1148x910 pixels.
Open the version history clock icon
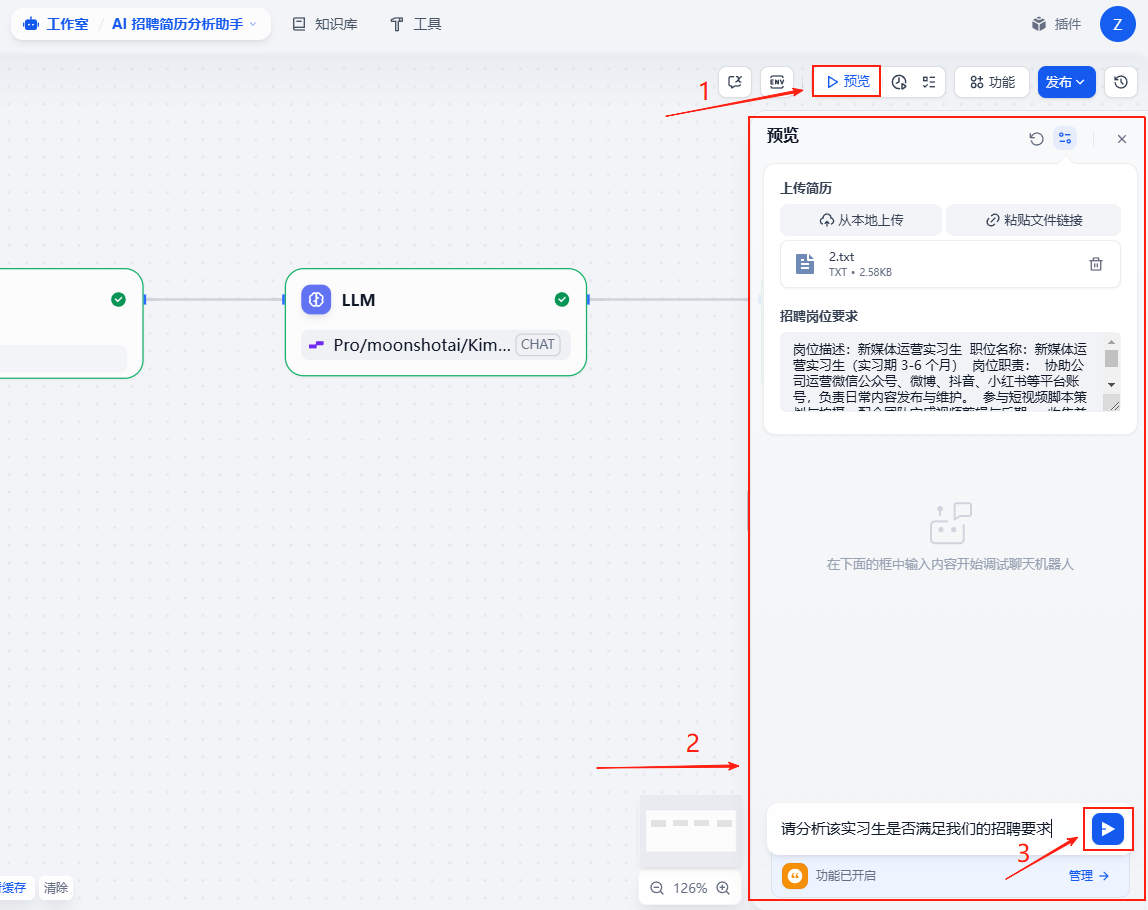(x=1121, y=82)
